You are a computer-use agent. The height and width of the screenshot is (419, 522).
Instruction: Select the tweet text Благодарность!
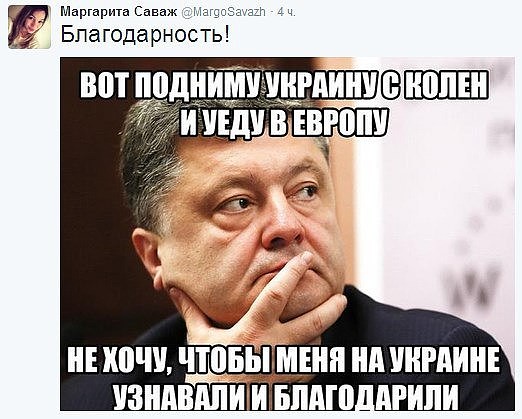(145, 34)
